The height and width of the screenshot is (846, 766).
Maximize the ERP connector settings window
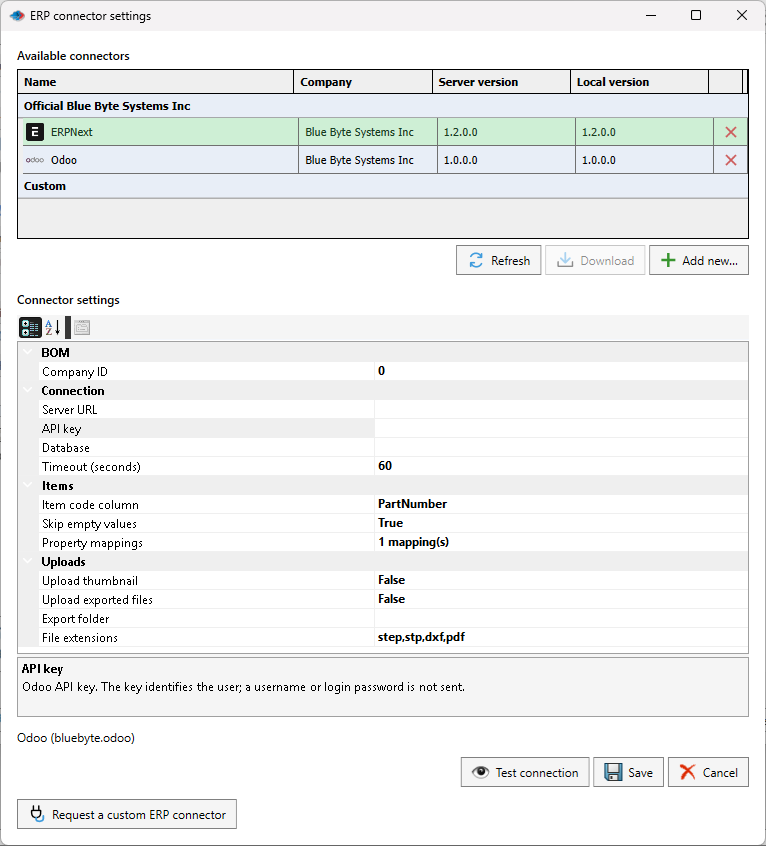coord(696,16)
